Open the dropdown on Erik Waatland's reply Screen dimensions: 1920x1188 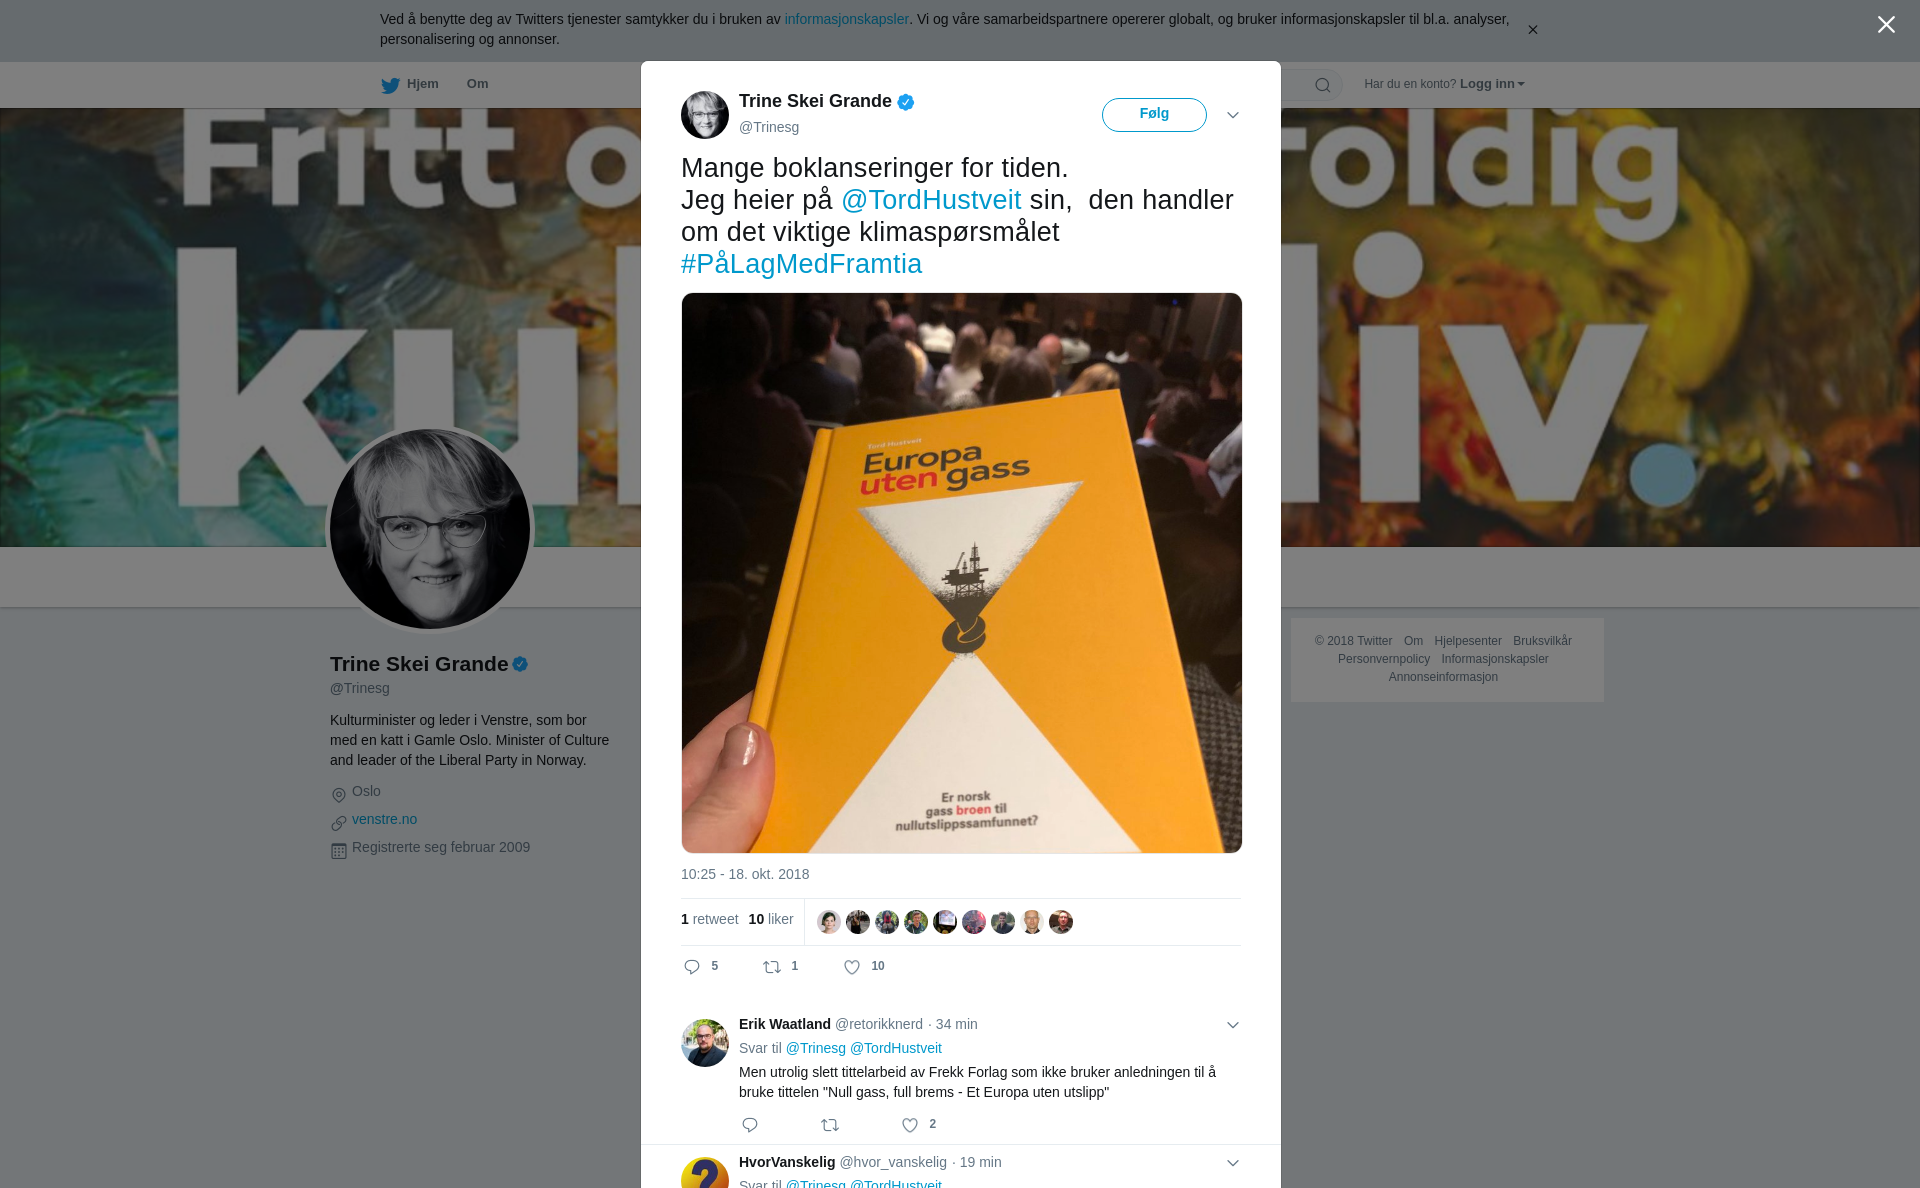[x=1233, y=1025]
